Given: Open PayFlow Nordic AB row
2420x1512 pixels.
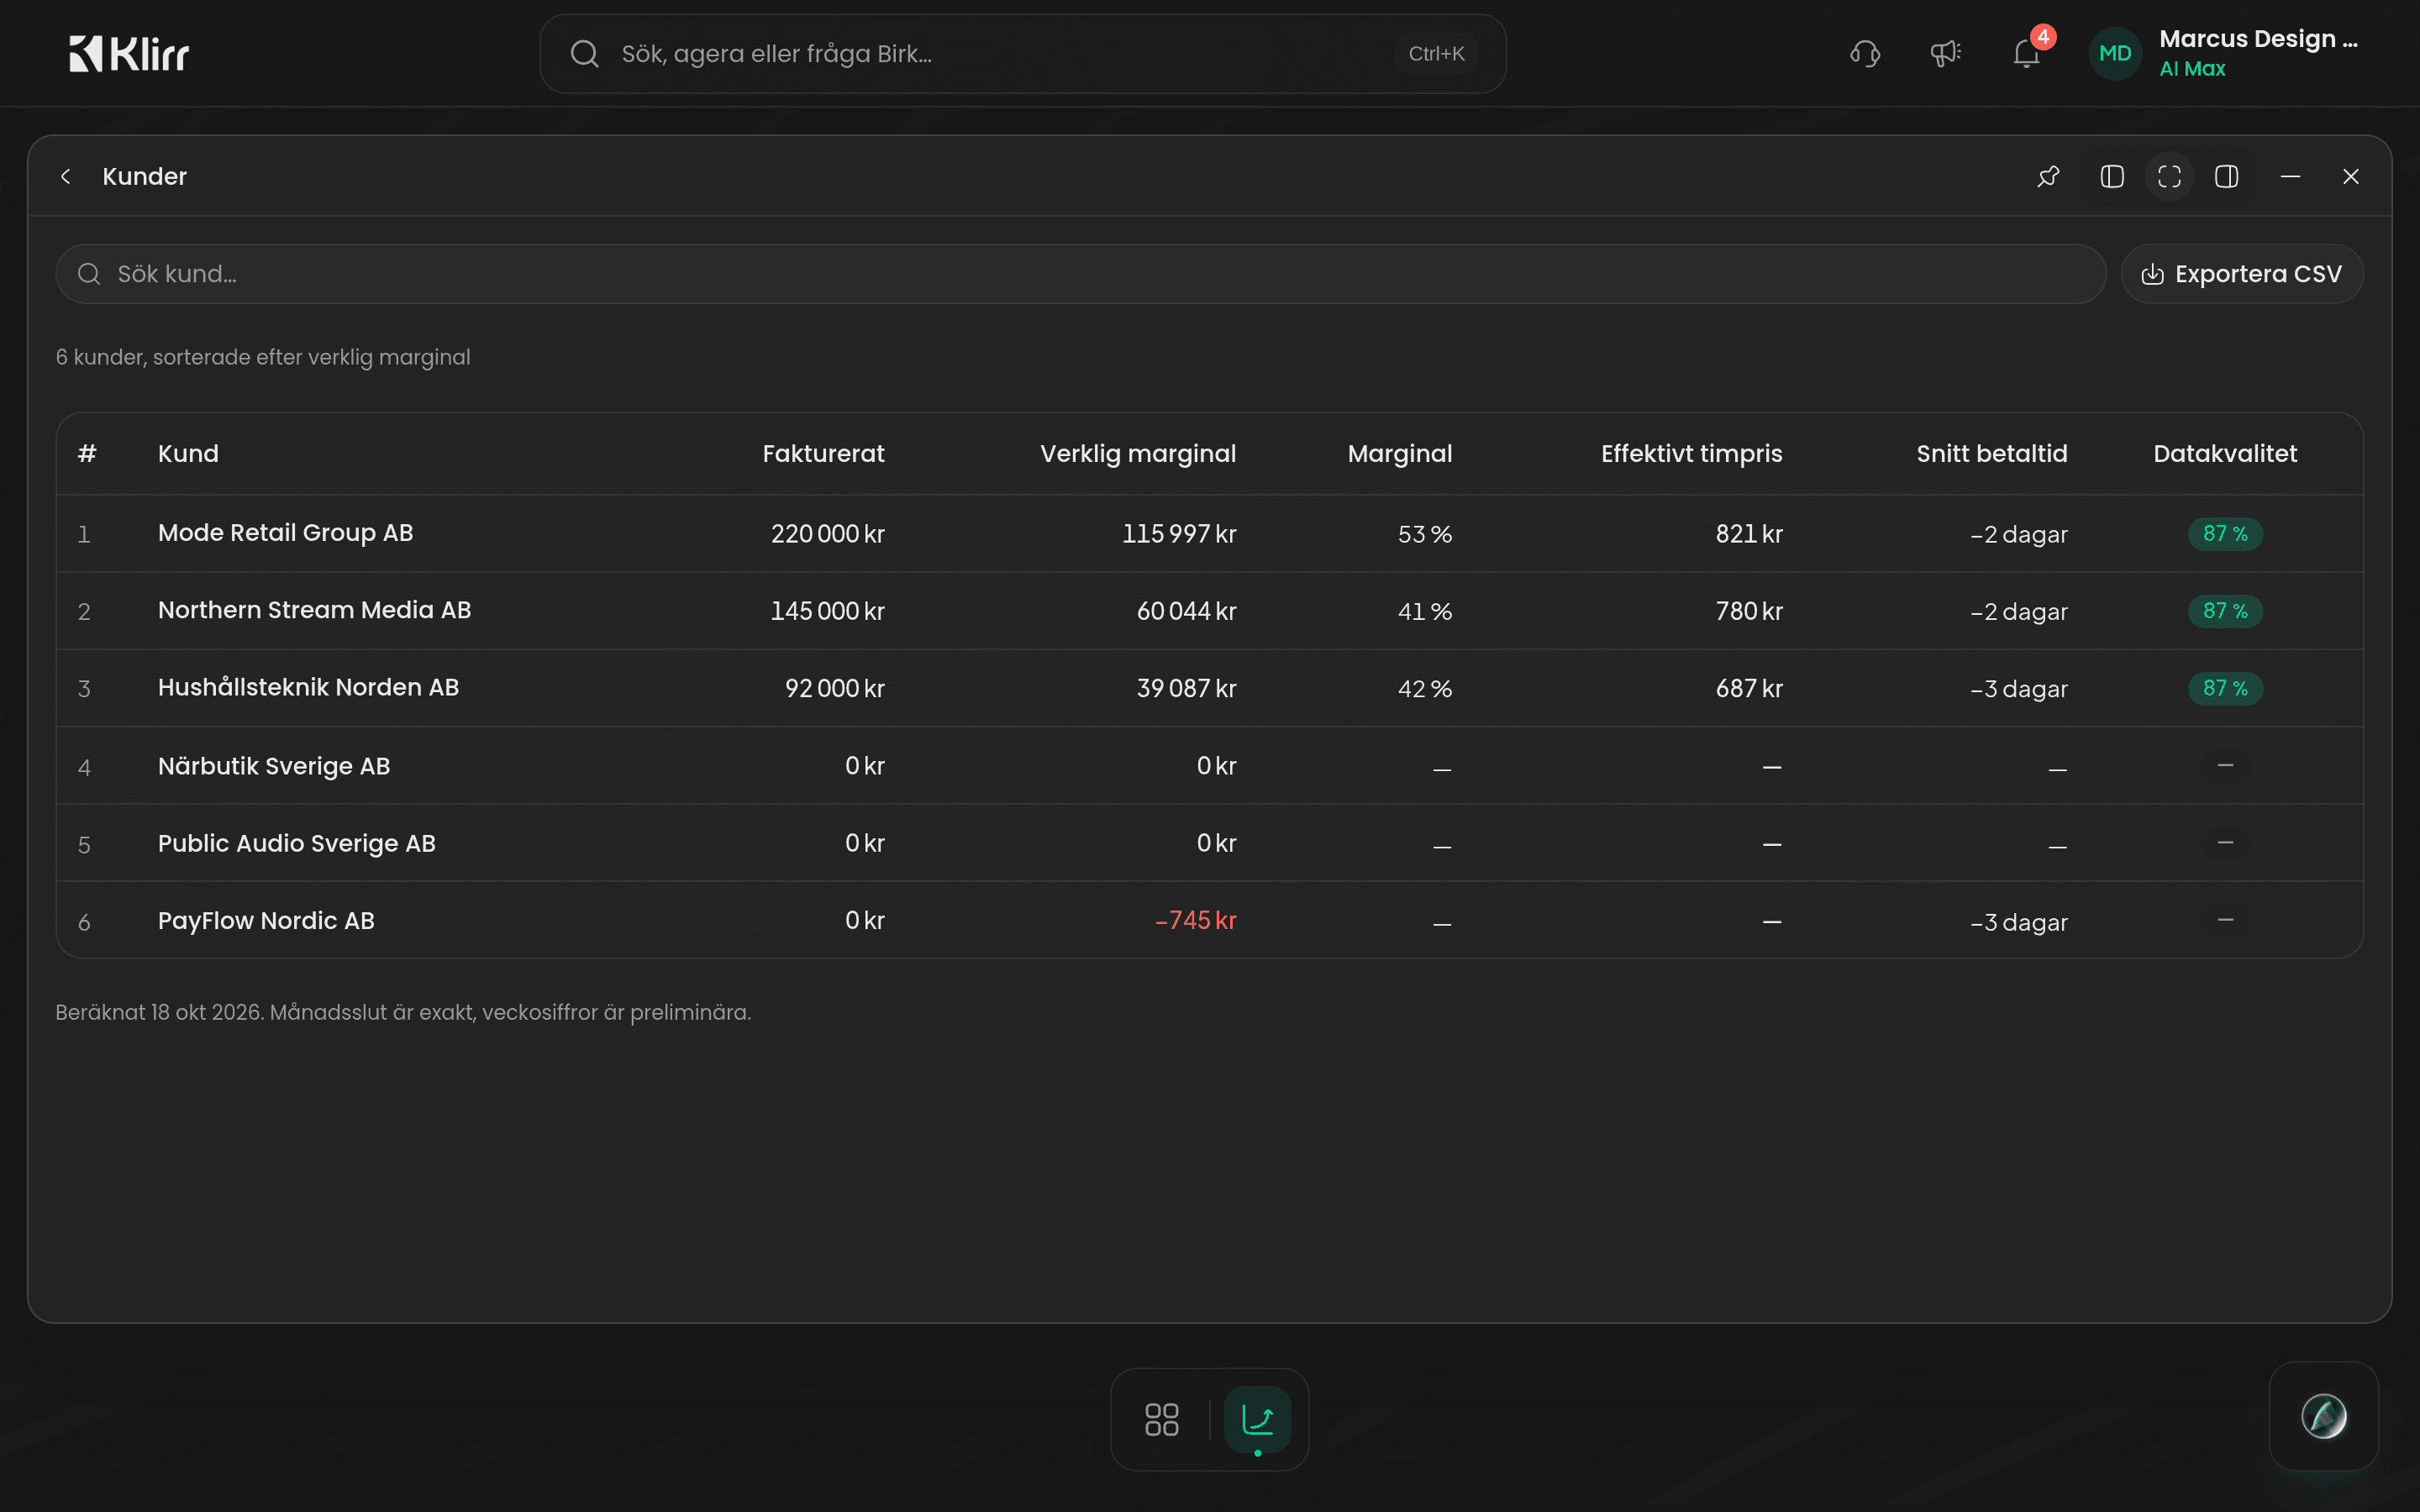Looking at the screenshot, I should [x=1210, y=920].
